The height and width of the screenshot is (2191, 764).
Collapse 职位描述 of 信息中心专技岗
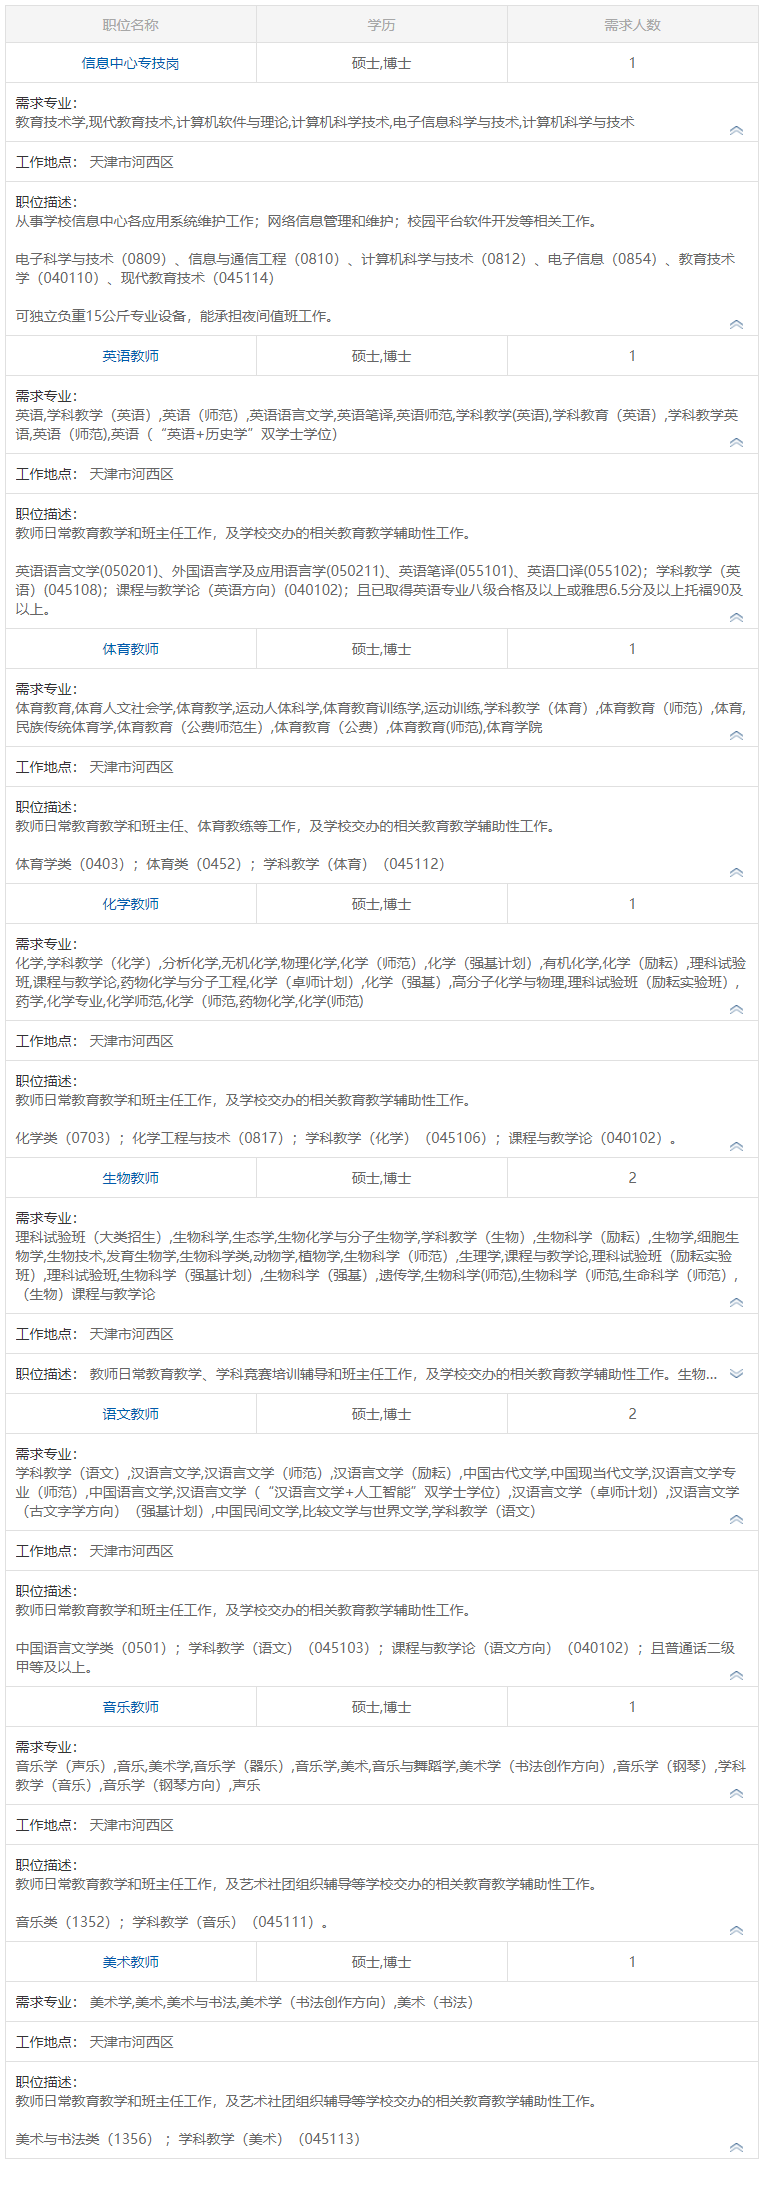click(x=736, y=324)
